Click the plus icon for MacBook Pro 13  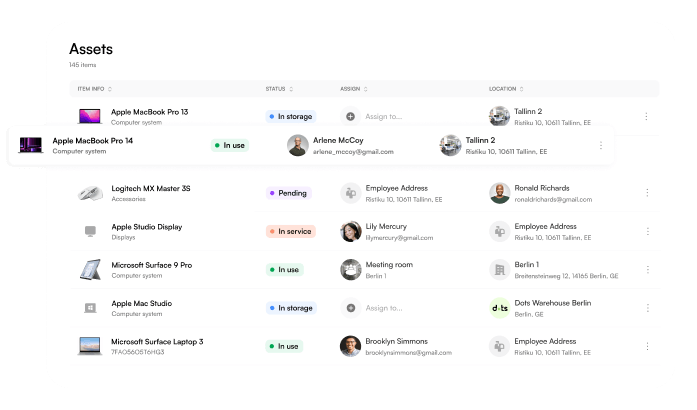[x=350, y=117]
